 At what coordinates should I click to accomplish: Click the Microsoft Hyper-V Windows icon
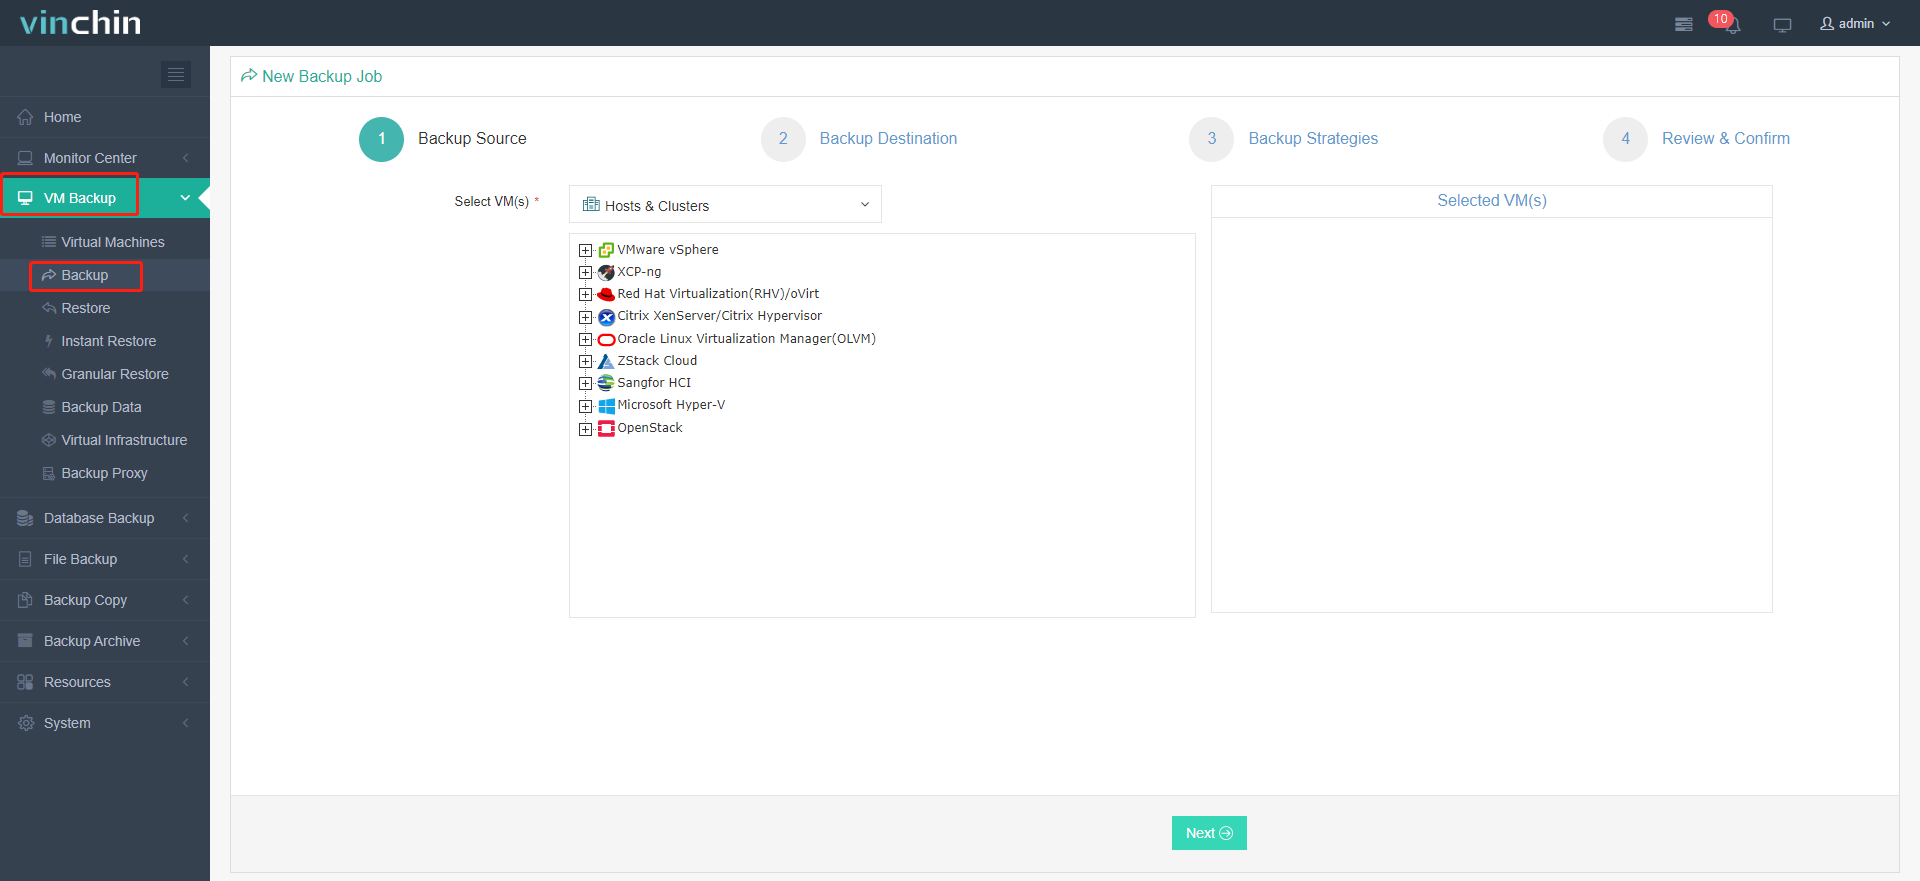coord(606,405)
